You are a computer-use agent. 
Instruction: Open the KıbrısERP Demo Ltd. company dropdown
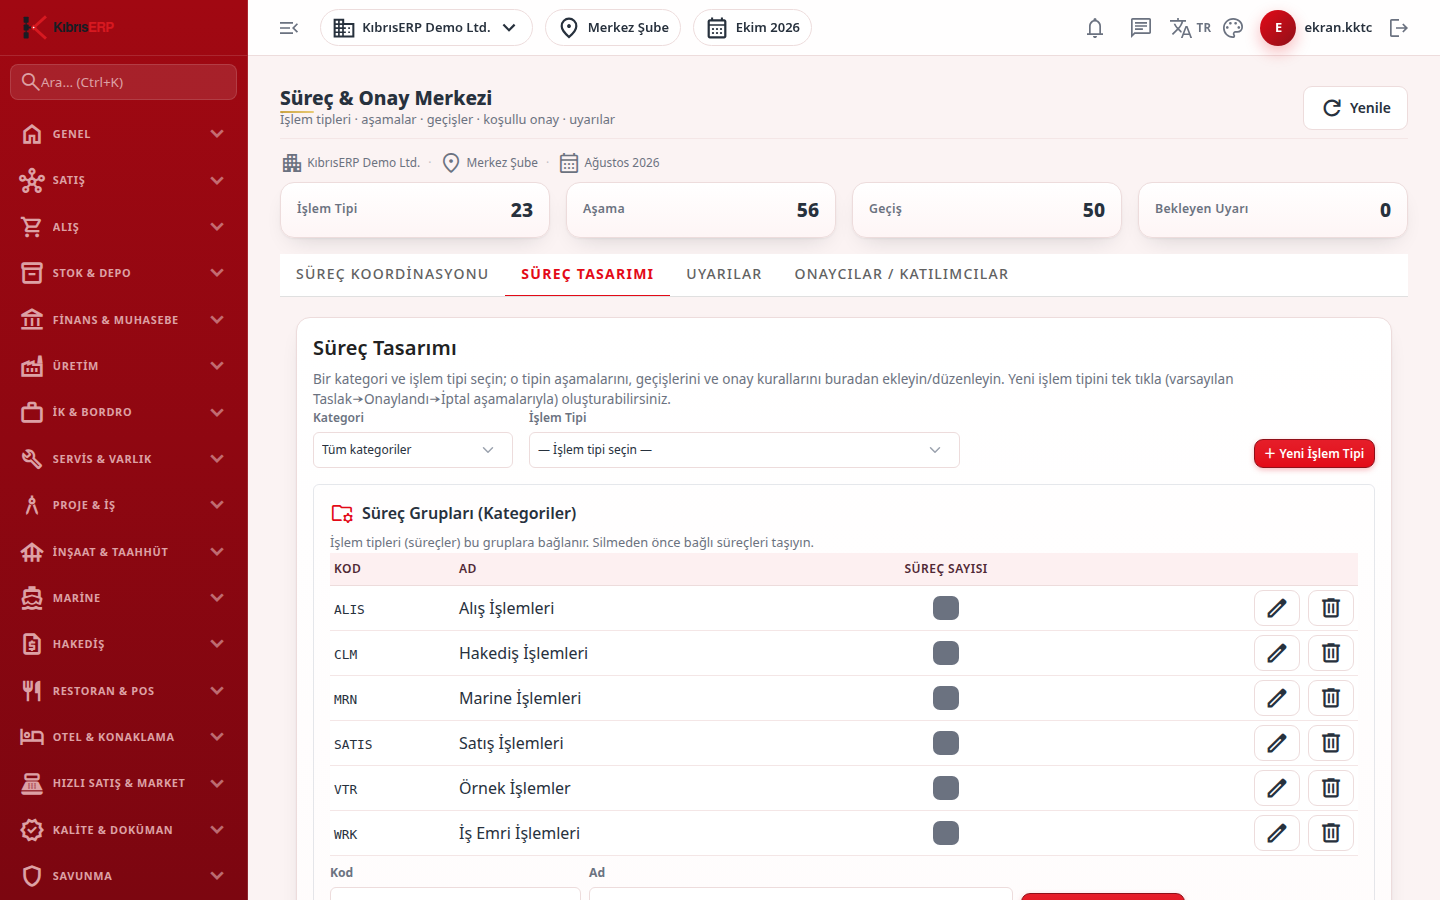click(426, 28)
